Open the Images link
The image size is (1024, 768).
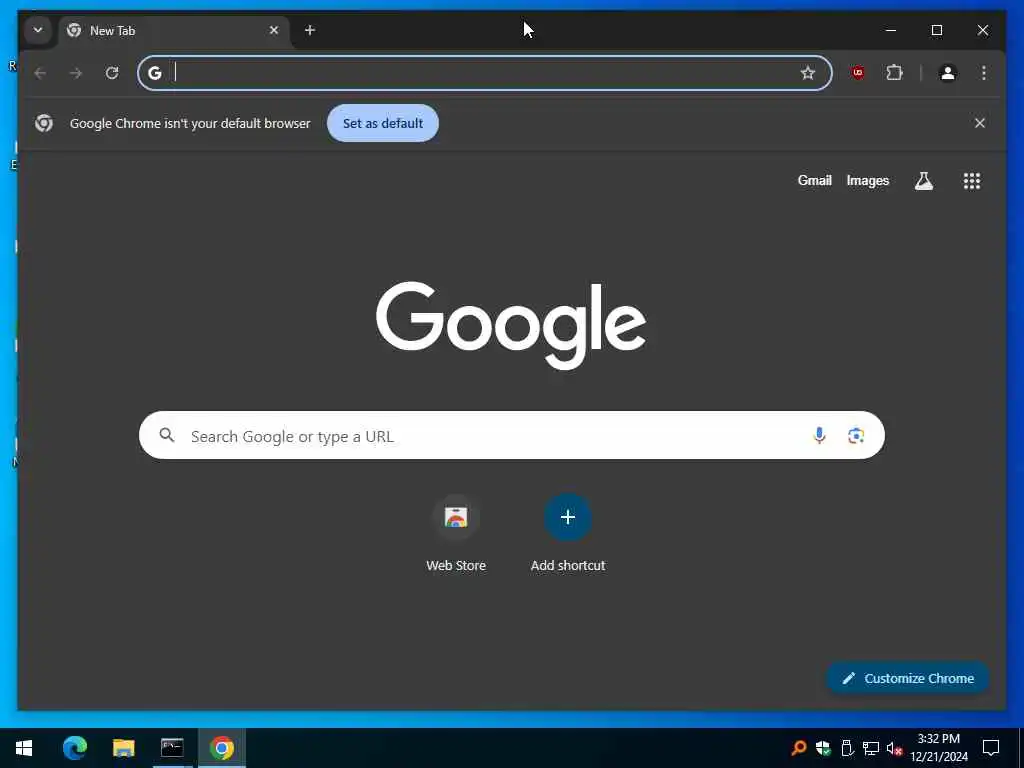pyautogui.click(x=867, y=180)
